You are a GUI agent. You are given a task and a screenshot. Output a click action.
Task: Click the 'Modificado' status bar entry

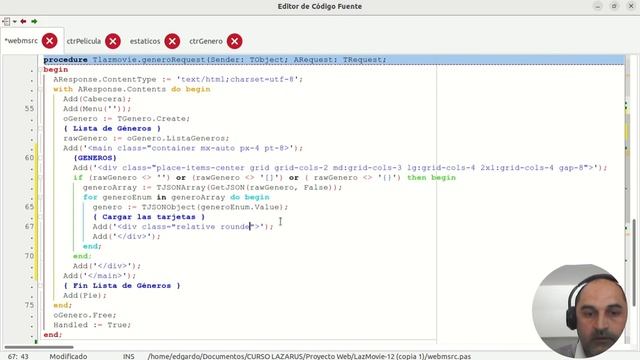tap(68, 356)
